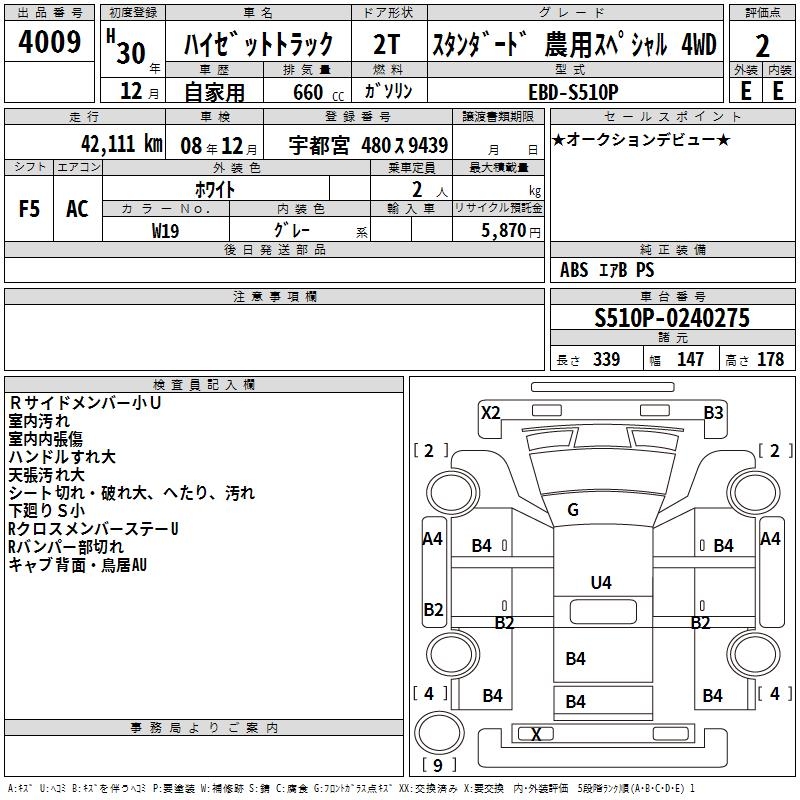
Task: Select the W19 color number
Action: coord(166,230)
